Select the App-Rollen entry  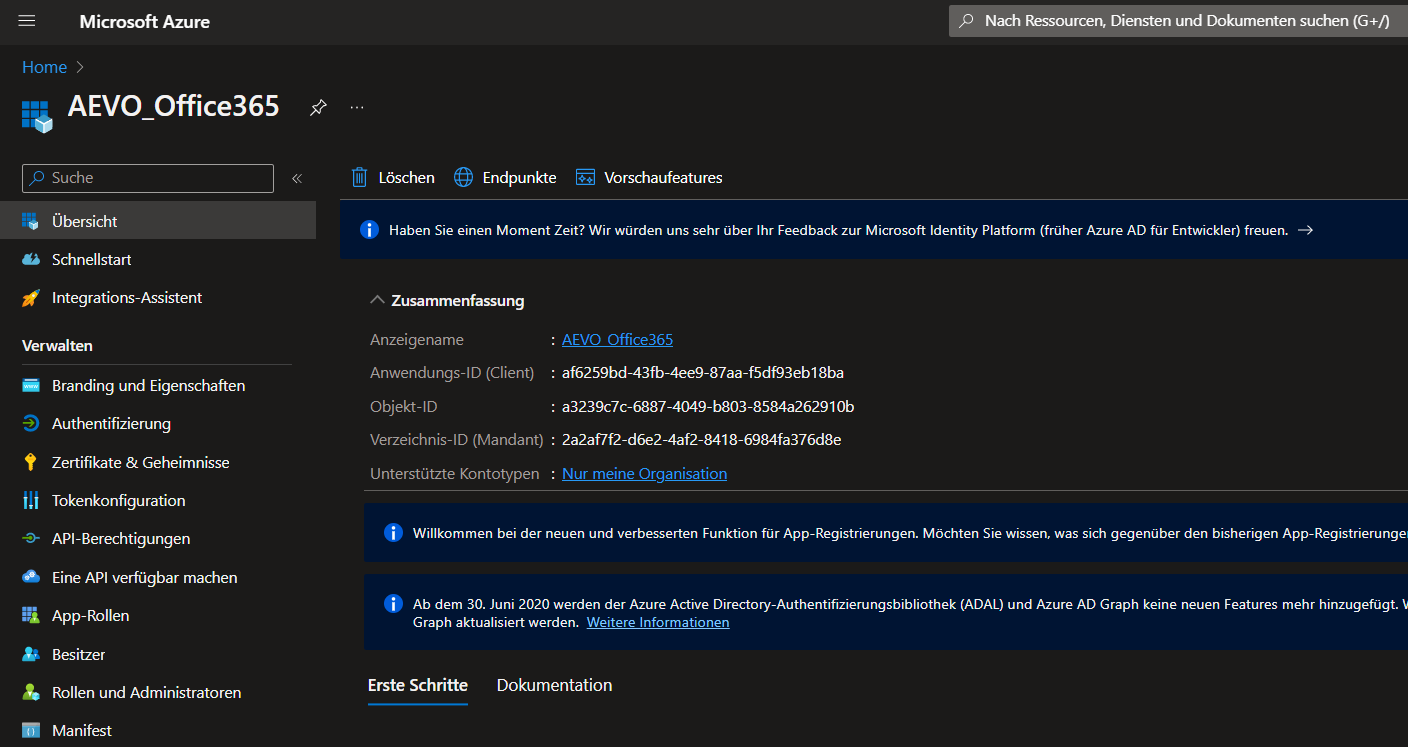coord(92,615)
